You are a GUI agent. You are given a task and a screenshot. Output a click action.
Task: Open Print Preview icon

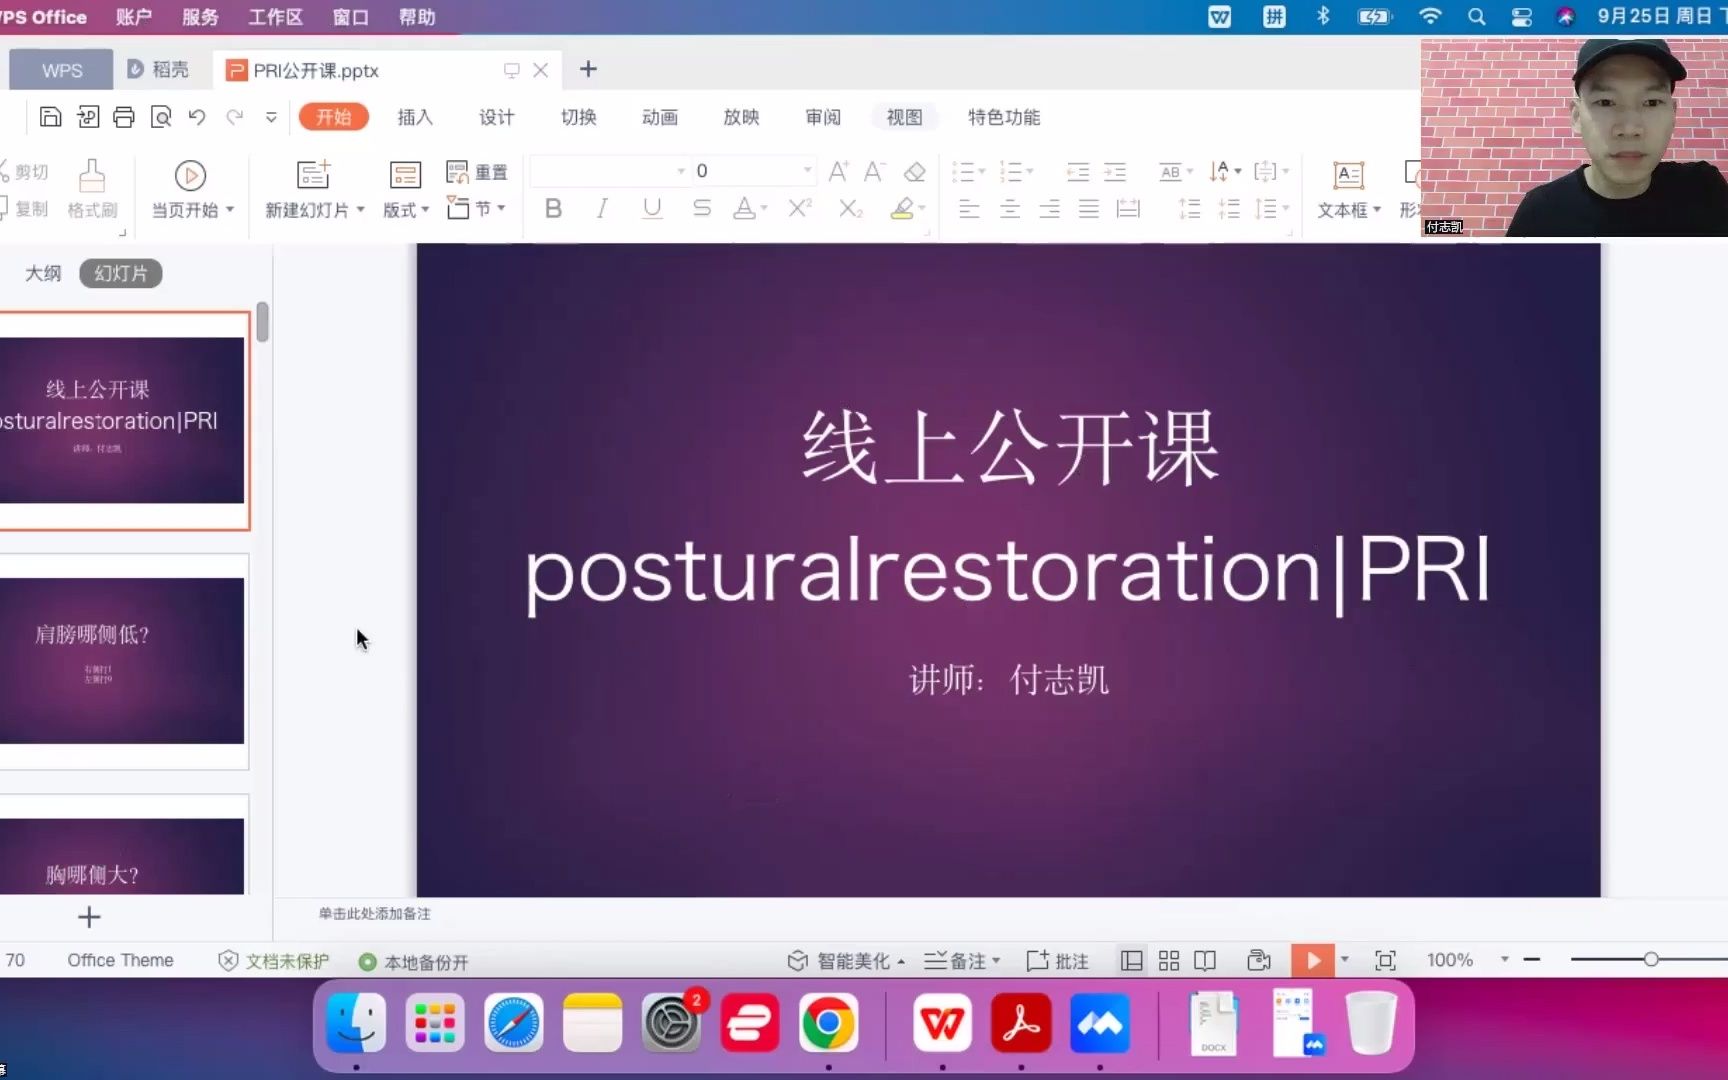click(x=160, y=117)
